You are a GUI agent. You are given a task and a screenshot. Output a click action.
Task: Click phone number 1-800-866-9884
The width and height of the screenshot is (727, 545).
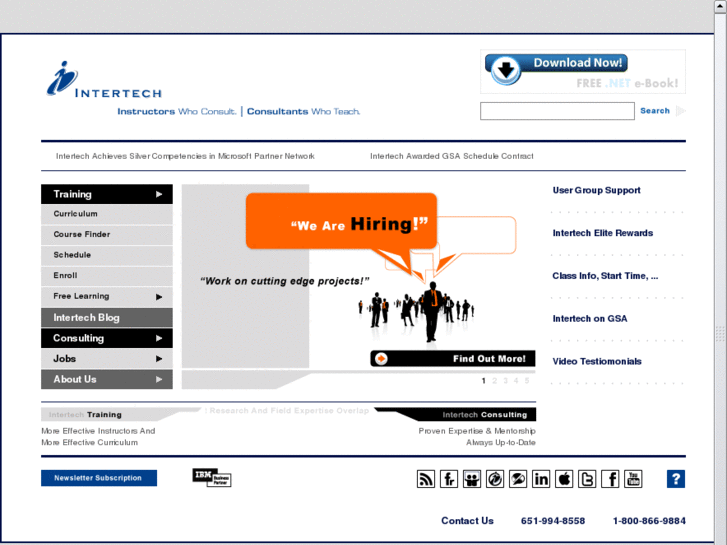pyautogui.click(x=649, y=521)
